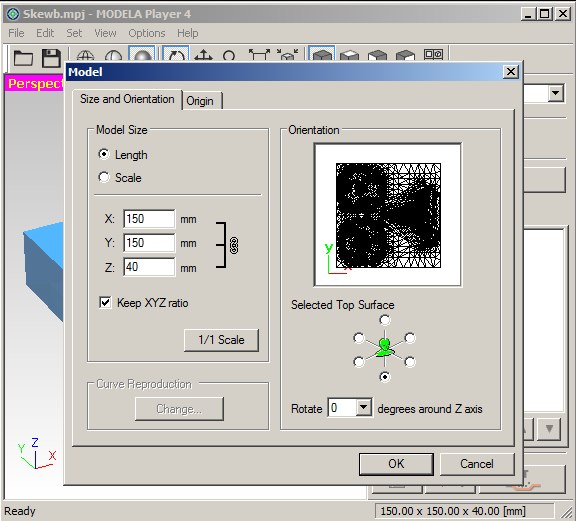
Task: Click the fit model to screen icon
Action: pos(288,55)
